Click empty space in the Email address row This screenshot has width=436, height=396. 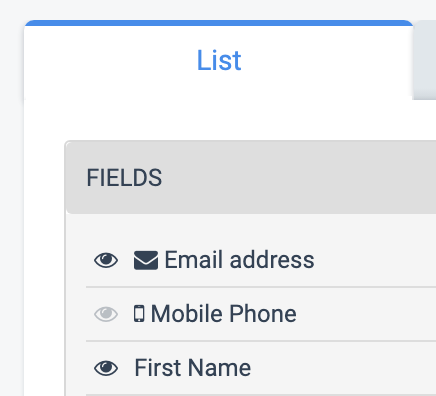click(x=373, y=260)
